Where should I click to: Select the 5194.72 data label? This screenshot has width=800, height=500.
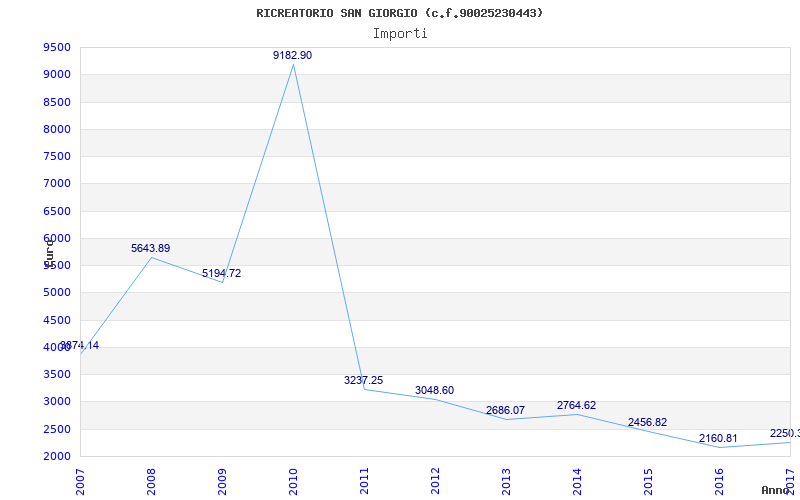(221, 273)
